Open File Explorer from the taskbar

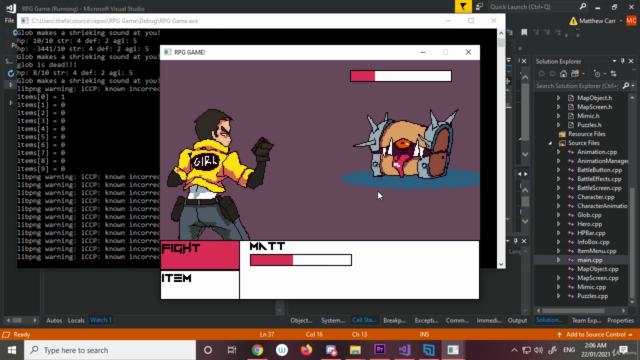pyautogui.click(x=355, y=350)
